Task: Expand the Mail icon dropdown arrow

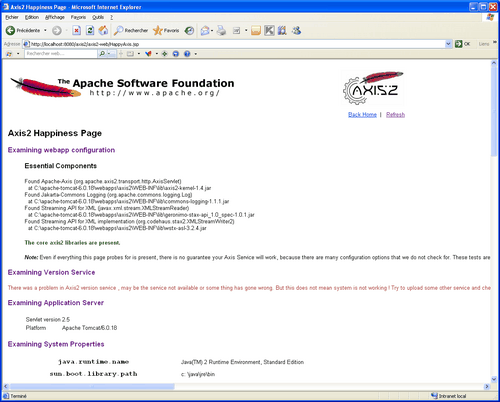Action: tap(212, 31)
